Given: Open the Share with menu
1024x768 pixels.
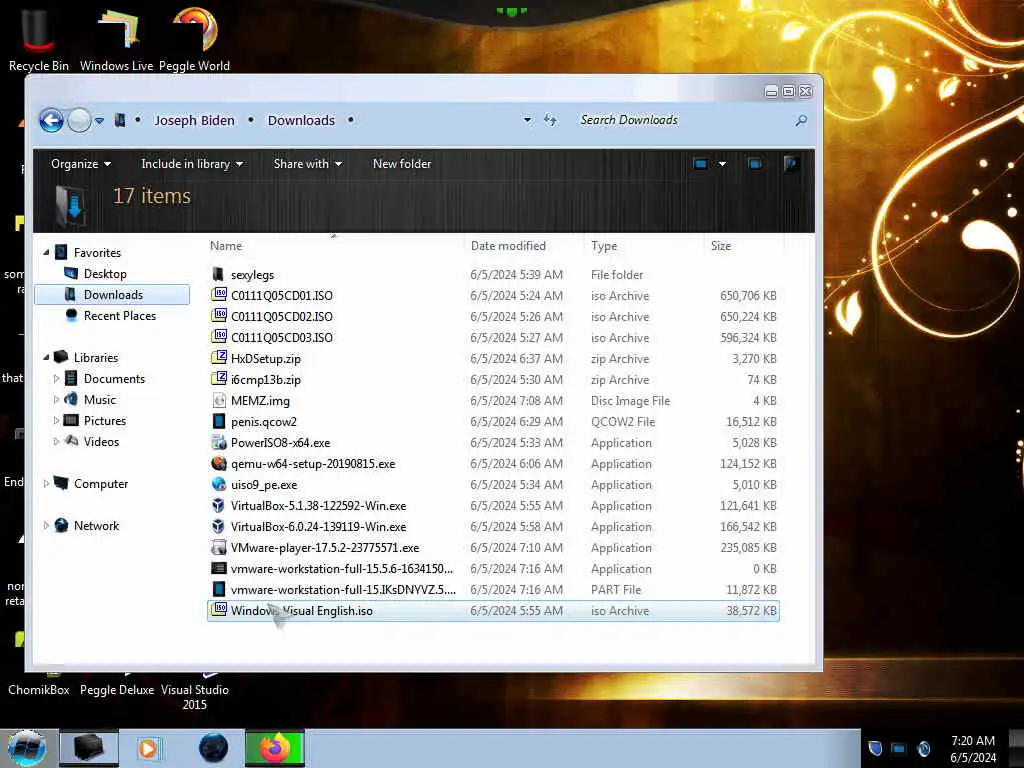Looking at the screenshot, I should [308, 164].
